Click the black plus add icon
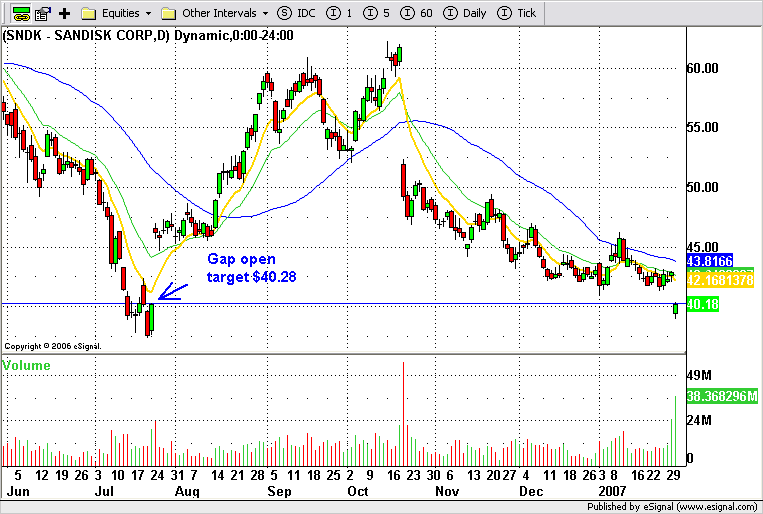This screenshot has width=763, height=514. coord(64,13)
